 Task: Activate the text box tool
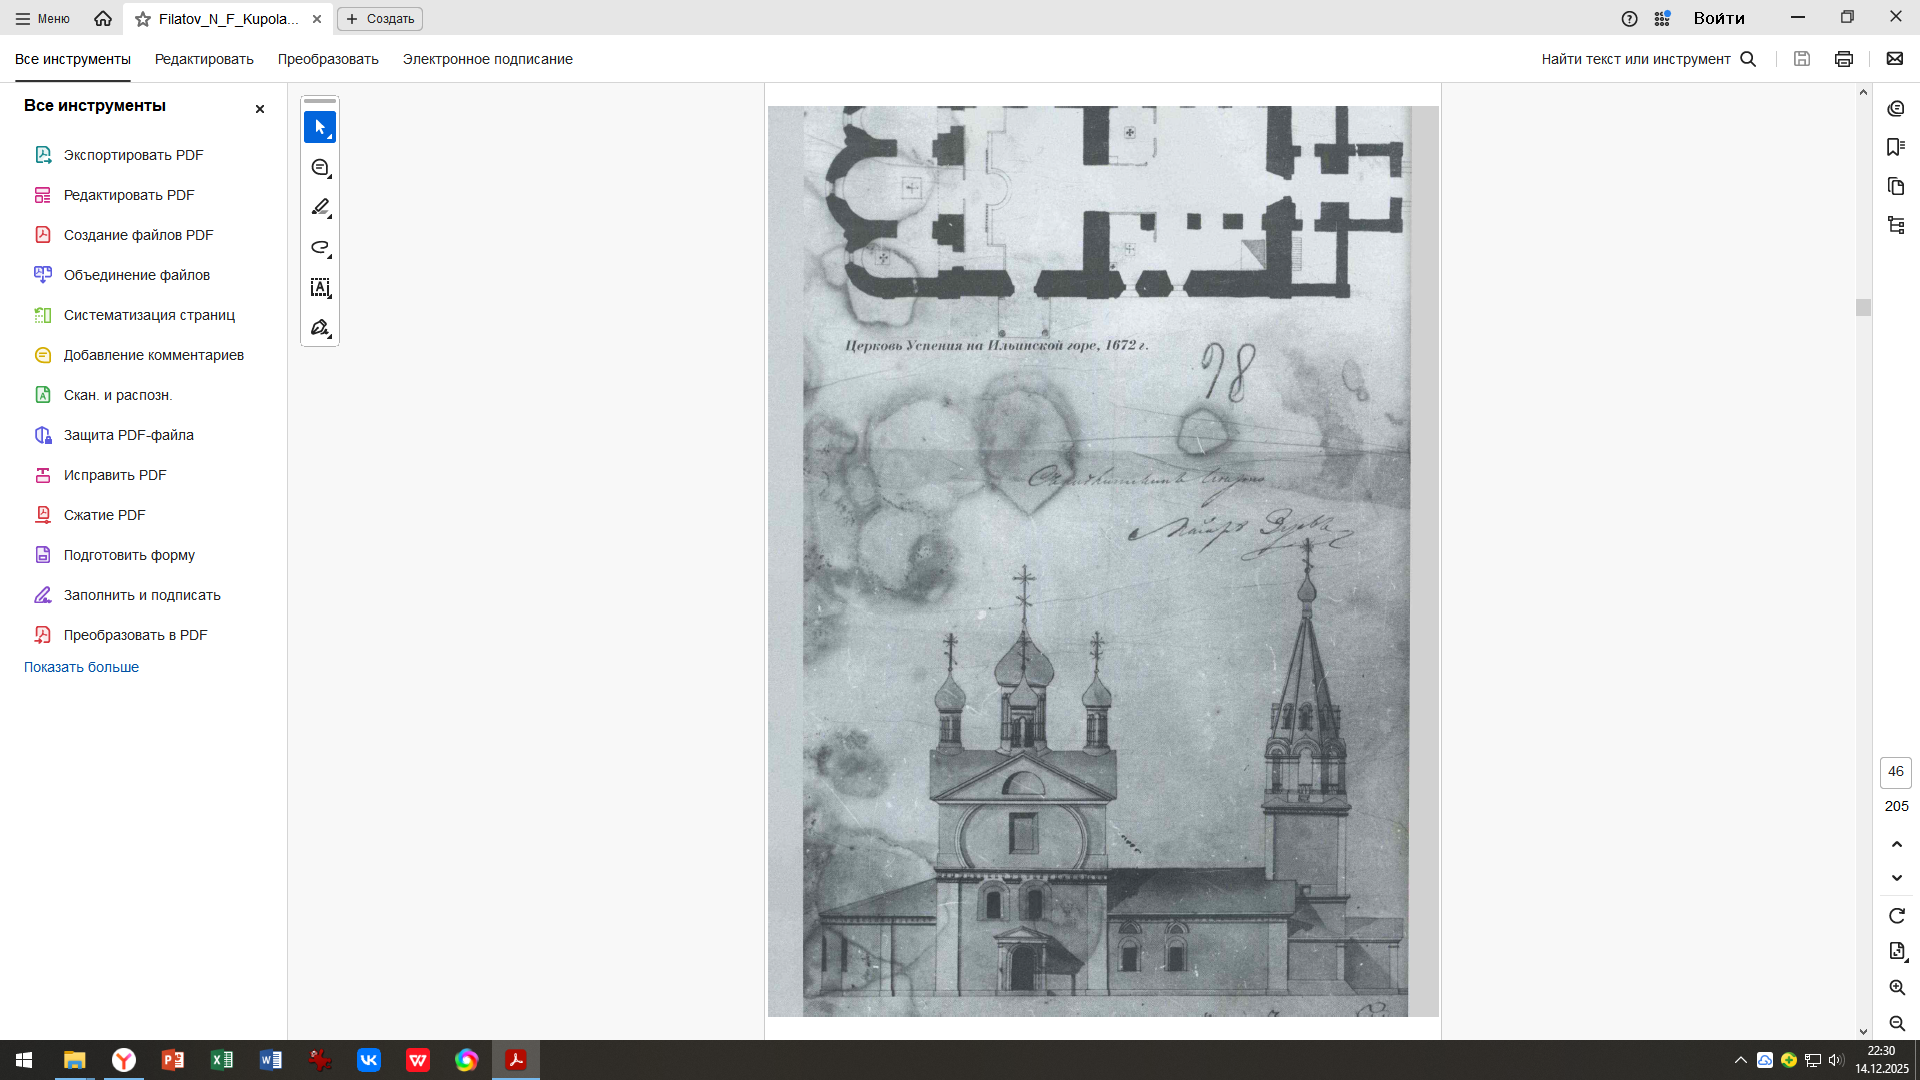320,288
